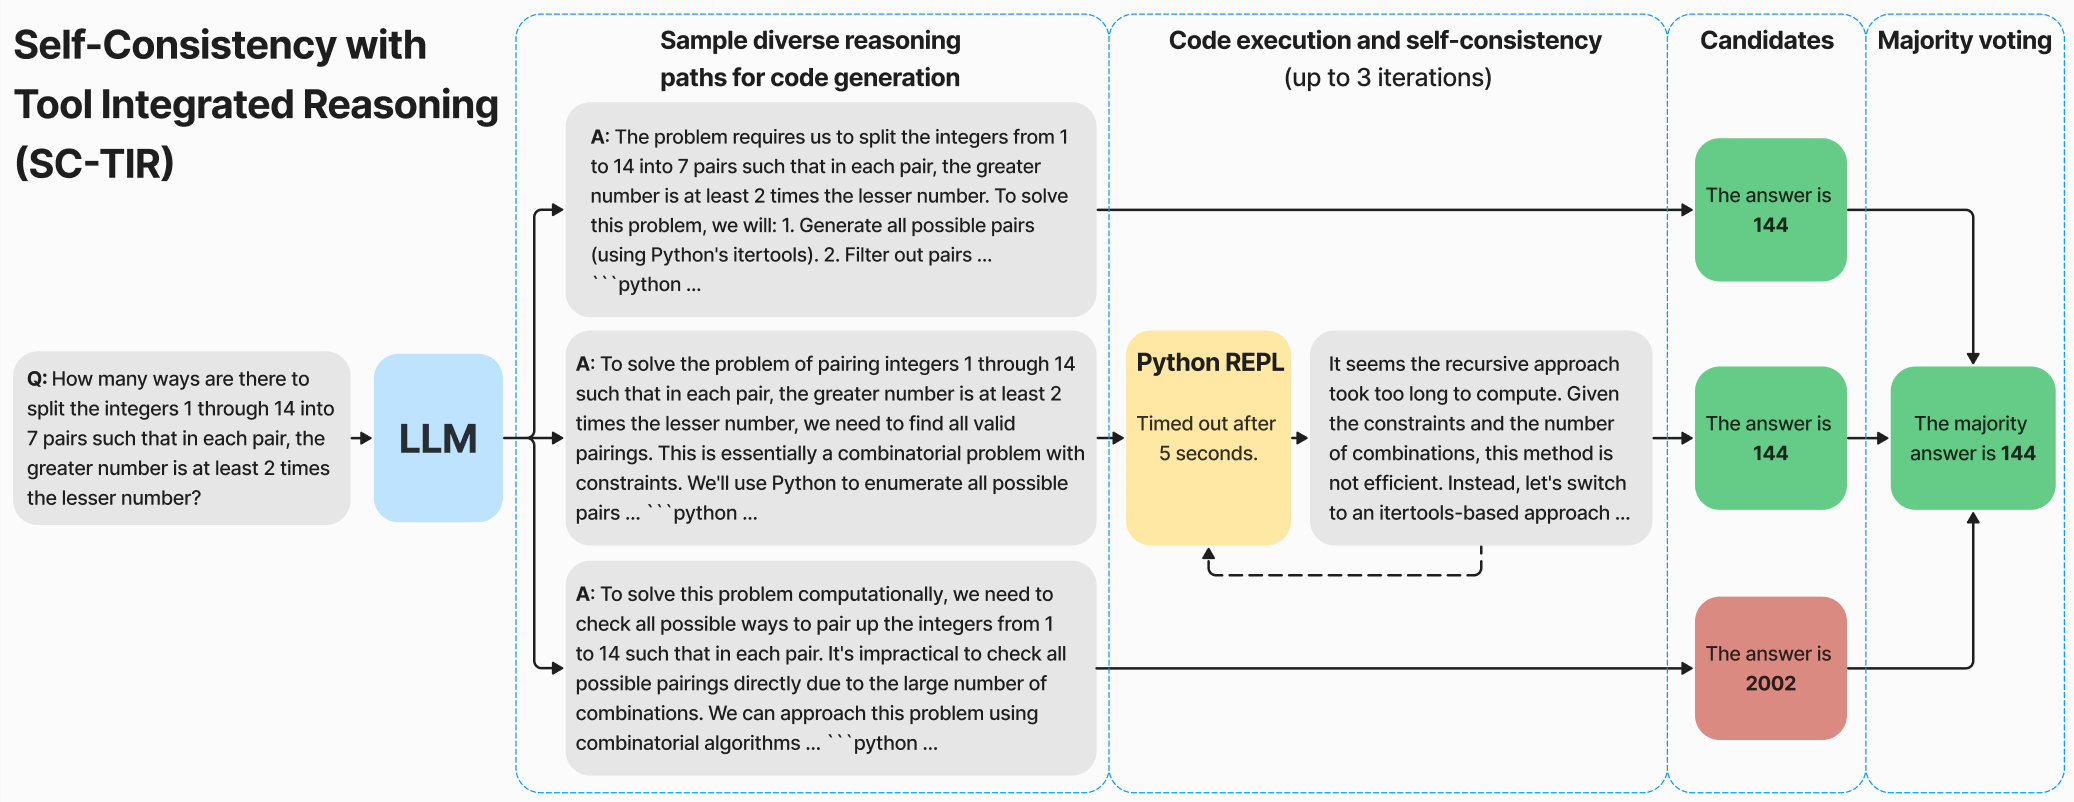Screen dimensions: 2074x802
Task: Click the middle green 'The answer is 144' candidate
Action: (1770, 438)
